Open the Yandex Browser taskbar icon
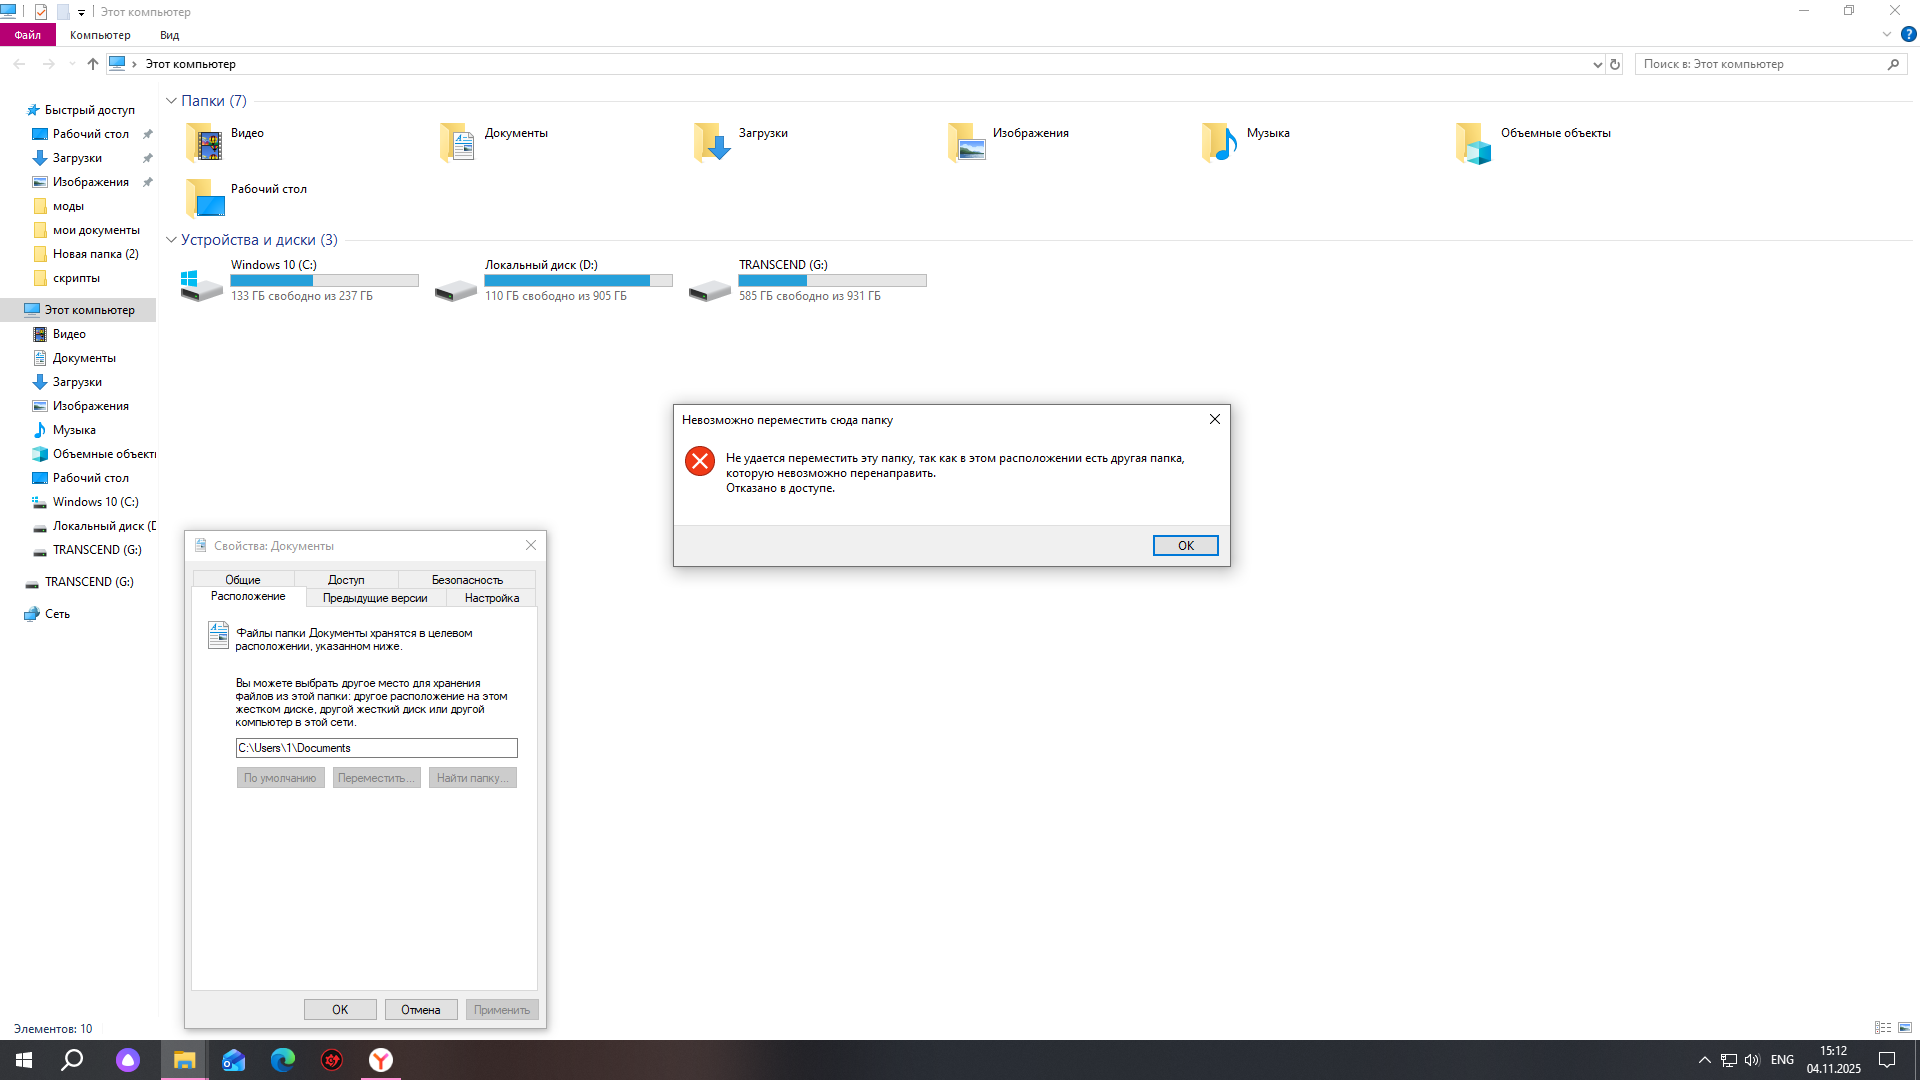This screenshot has height=1080, width=1920. click(381, 1060)
